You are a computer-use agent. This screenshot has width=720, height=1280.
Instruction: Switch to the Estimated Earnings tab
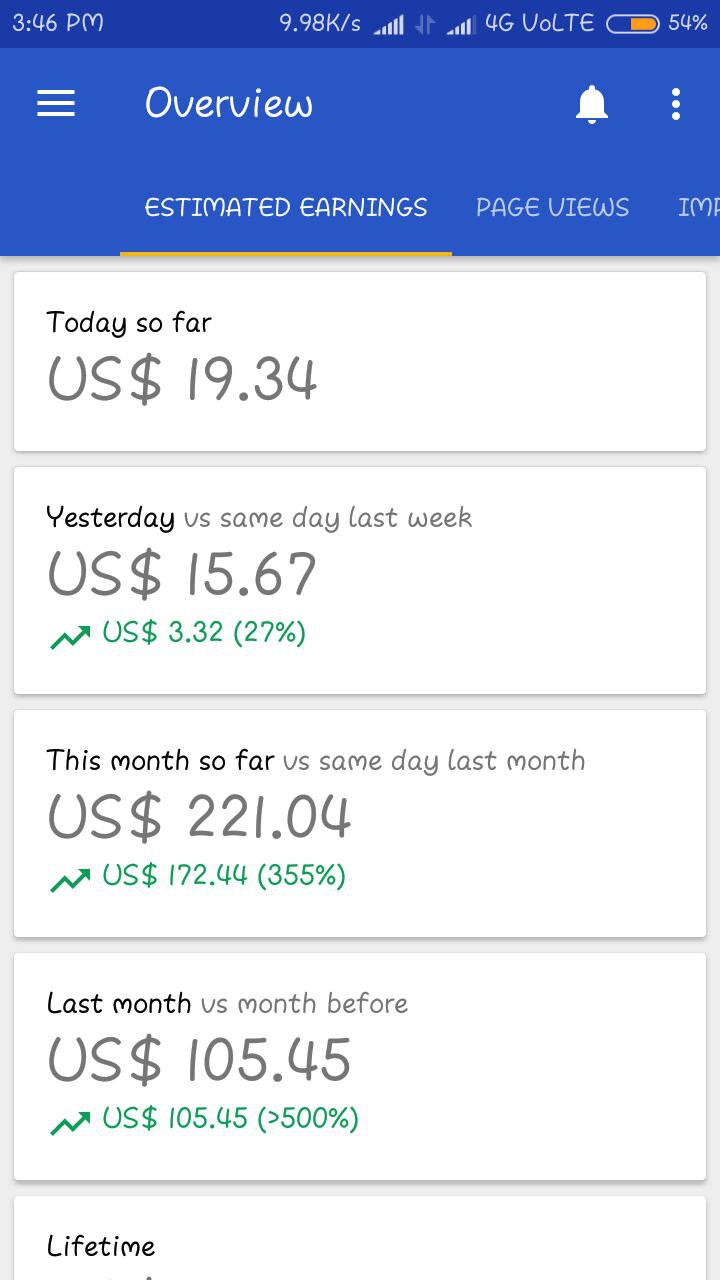[286, 208]
